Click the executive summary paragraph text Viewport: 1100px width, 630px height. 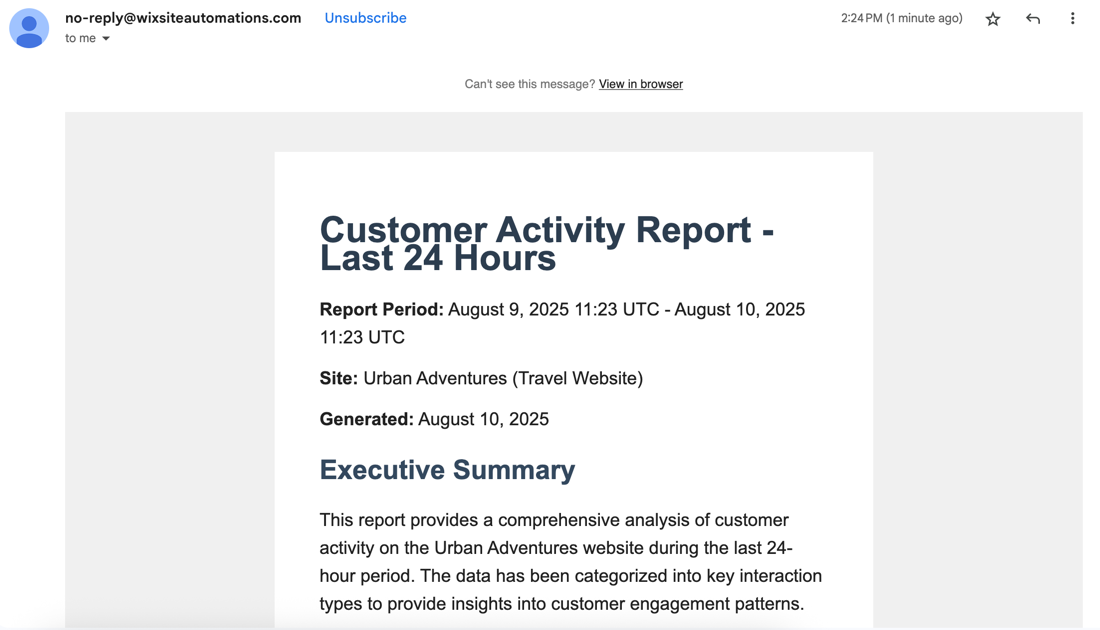pos(570,562)
